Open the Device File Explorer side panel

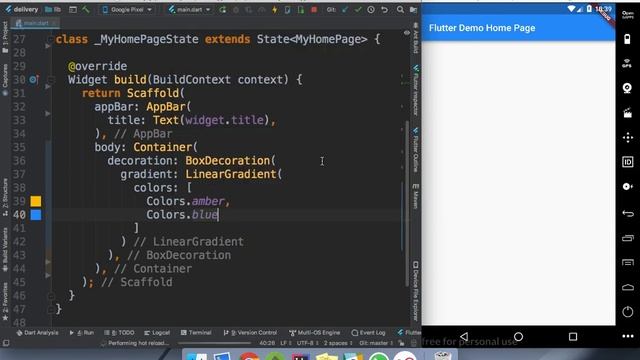[416, 291]
